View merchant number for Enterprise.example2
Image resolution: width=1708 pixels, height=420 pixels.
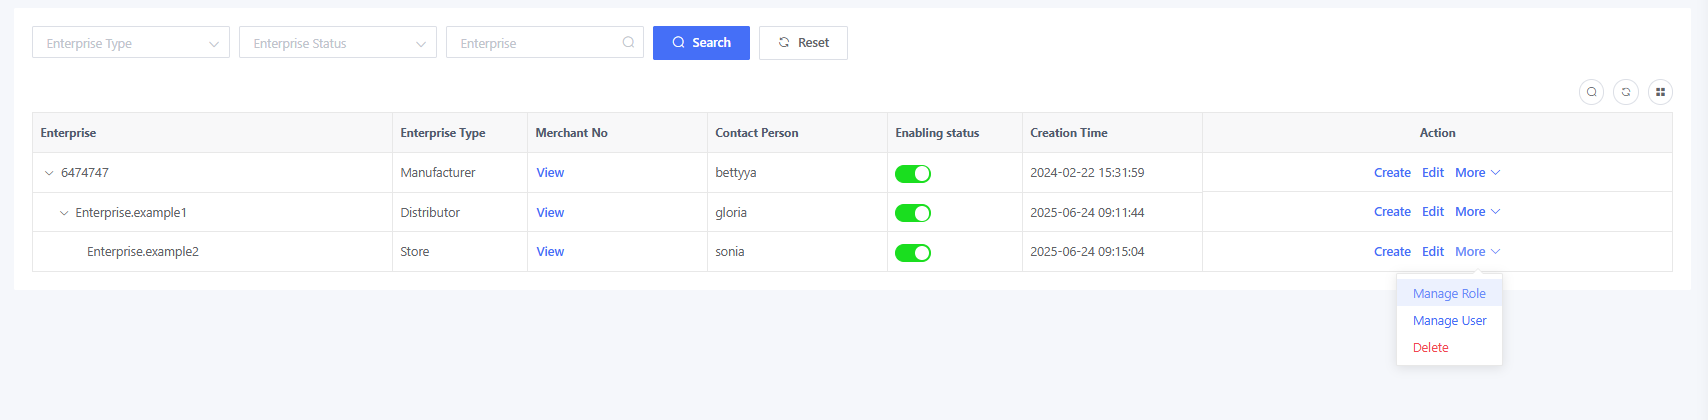tap(550, 252)
